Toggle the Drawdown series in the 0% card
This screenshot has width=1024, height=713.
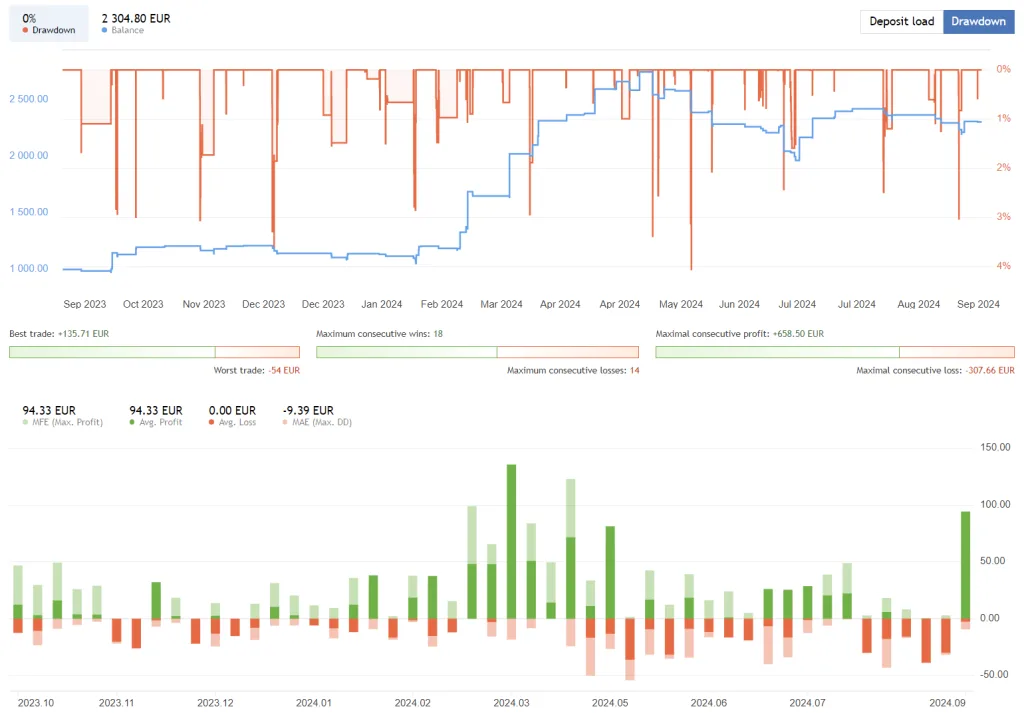coord(48,24)
